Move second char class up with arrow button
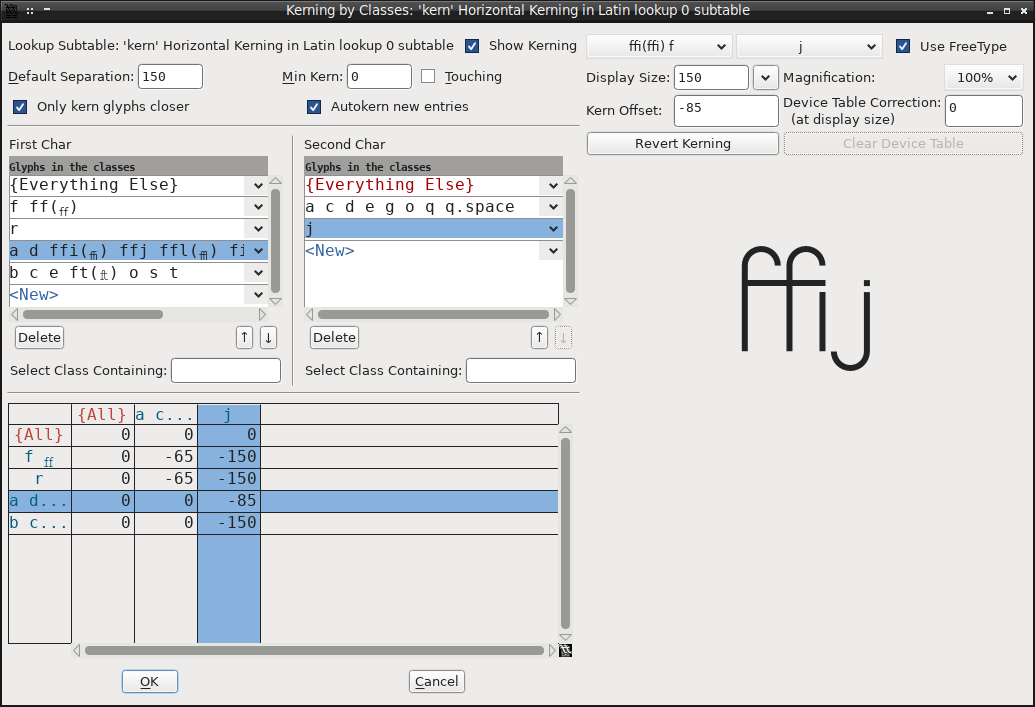 (539, 337)
